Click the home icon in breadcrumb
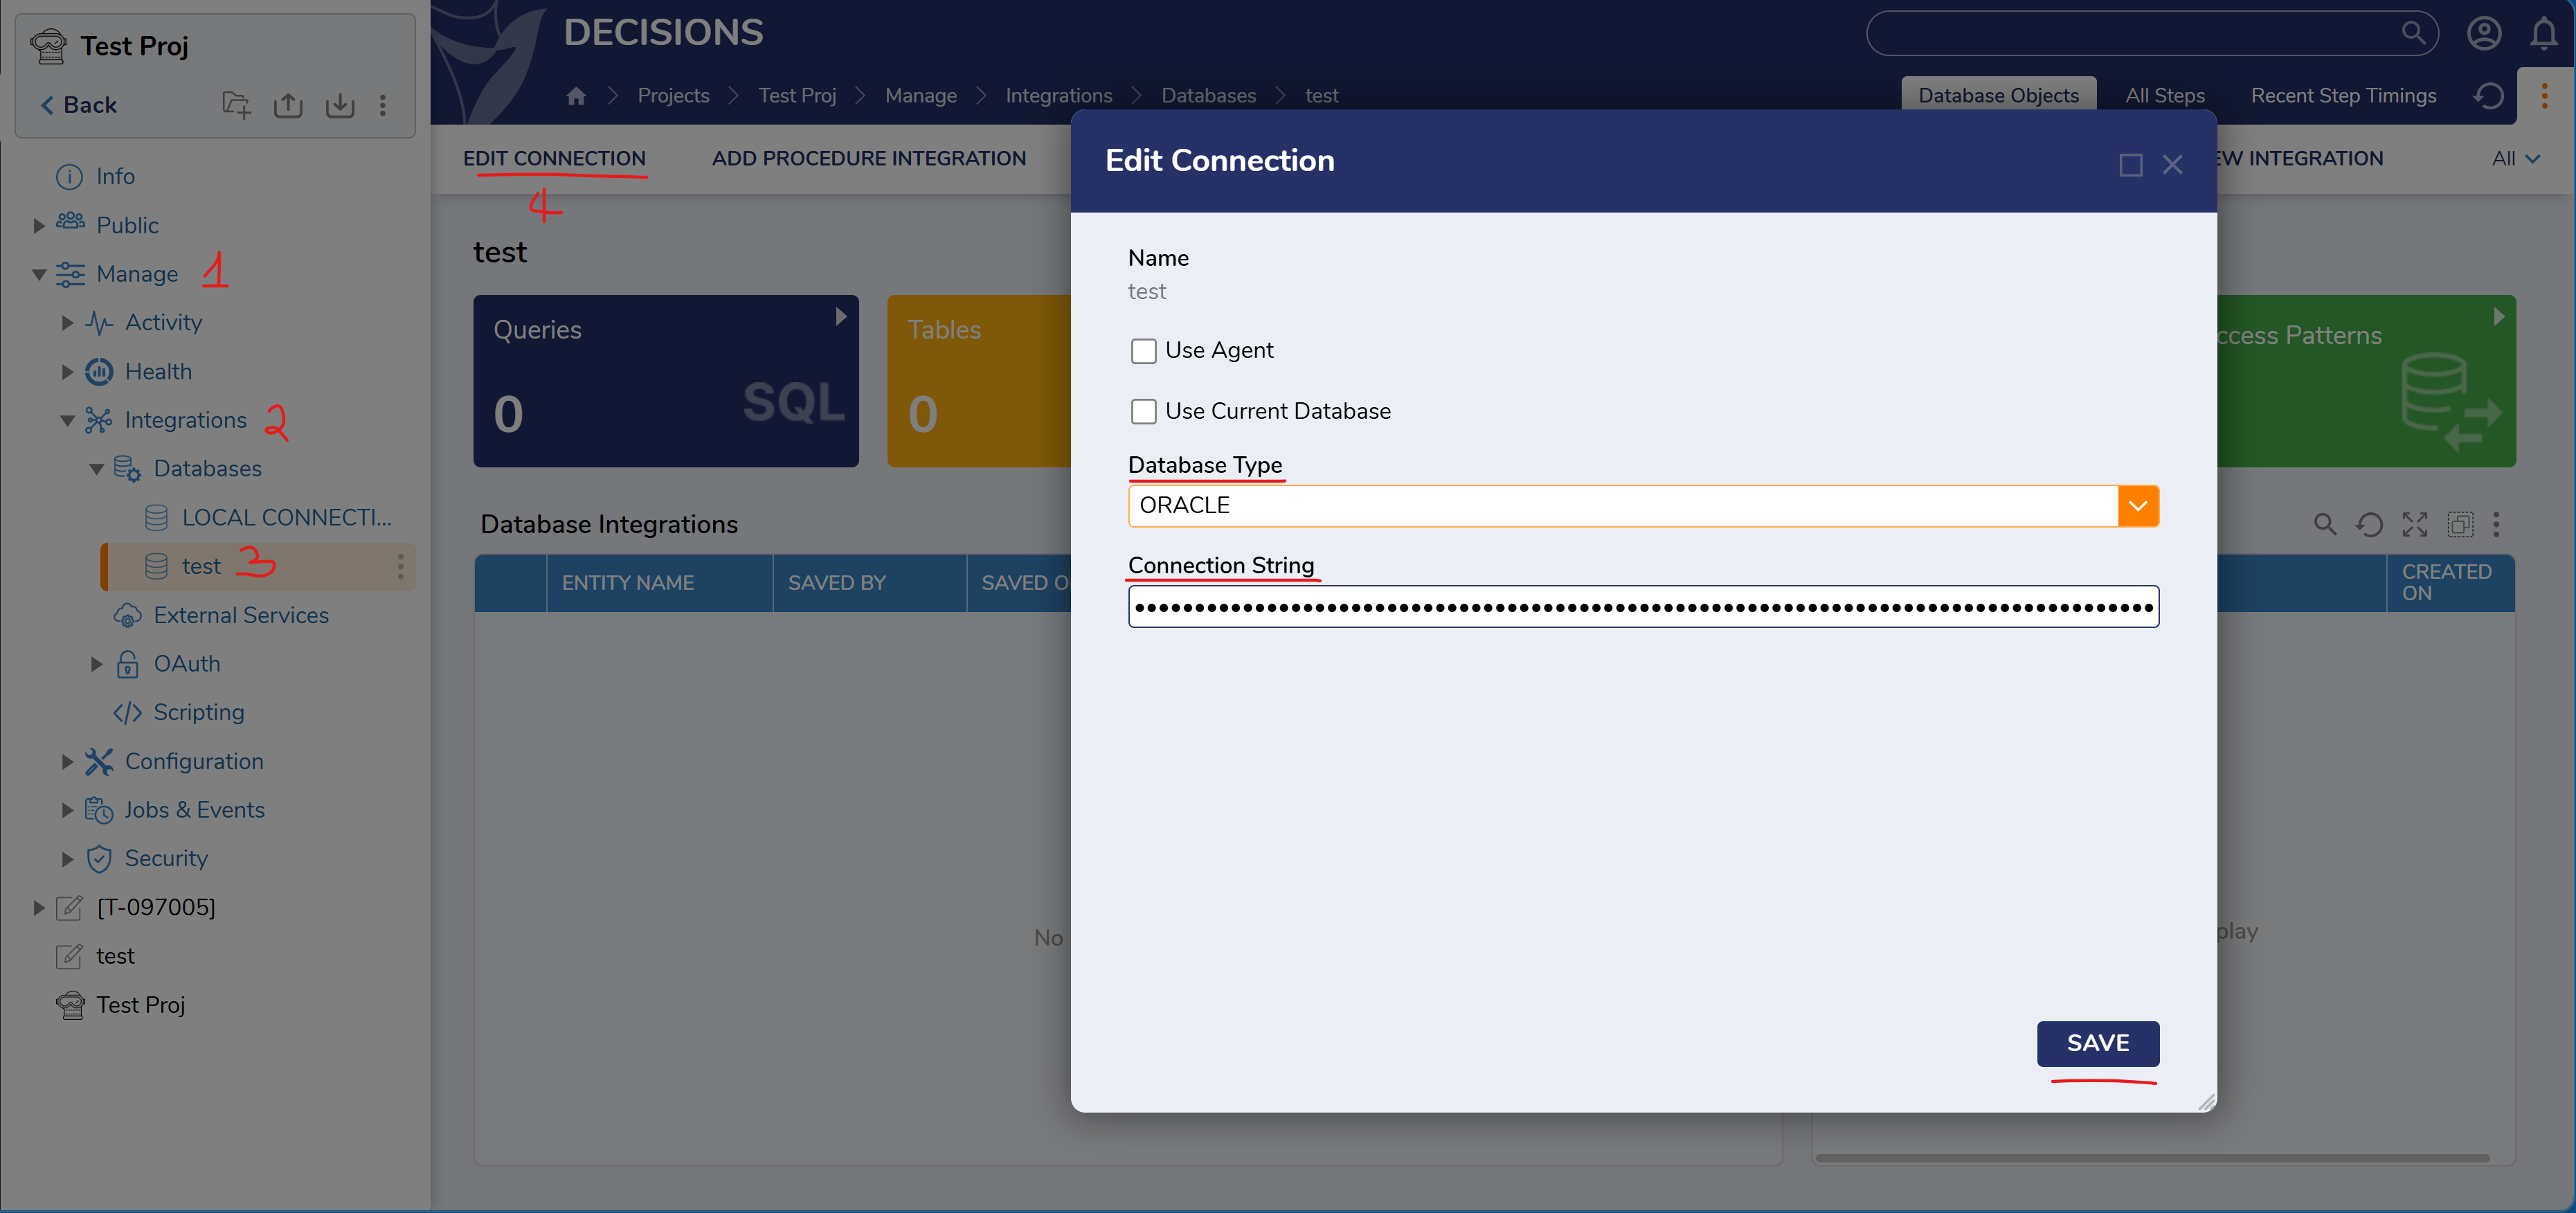The image size is (2576, 1213). 576,96
